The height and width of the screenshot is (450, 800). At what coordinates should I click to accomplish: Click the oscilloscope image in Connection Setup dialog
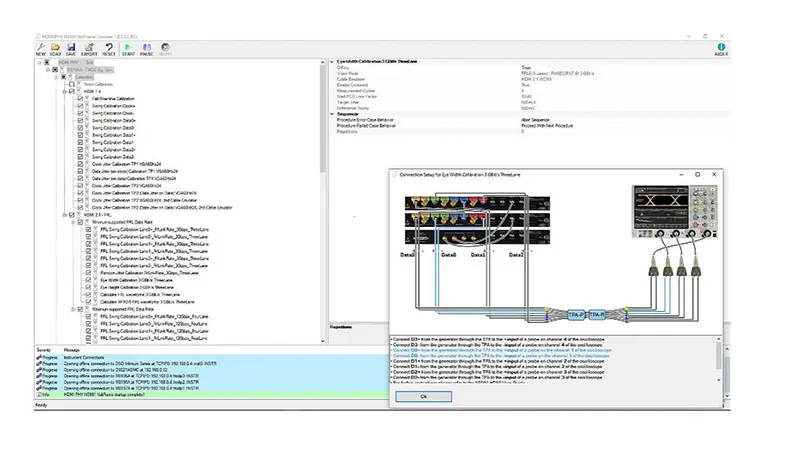[674, 211]
